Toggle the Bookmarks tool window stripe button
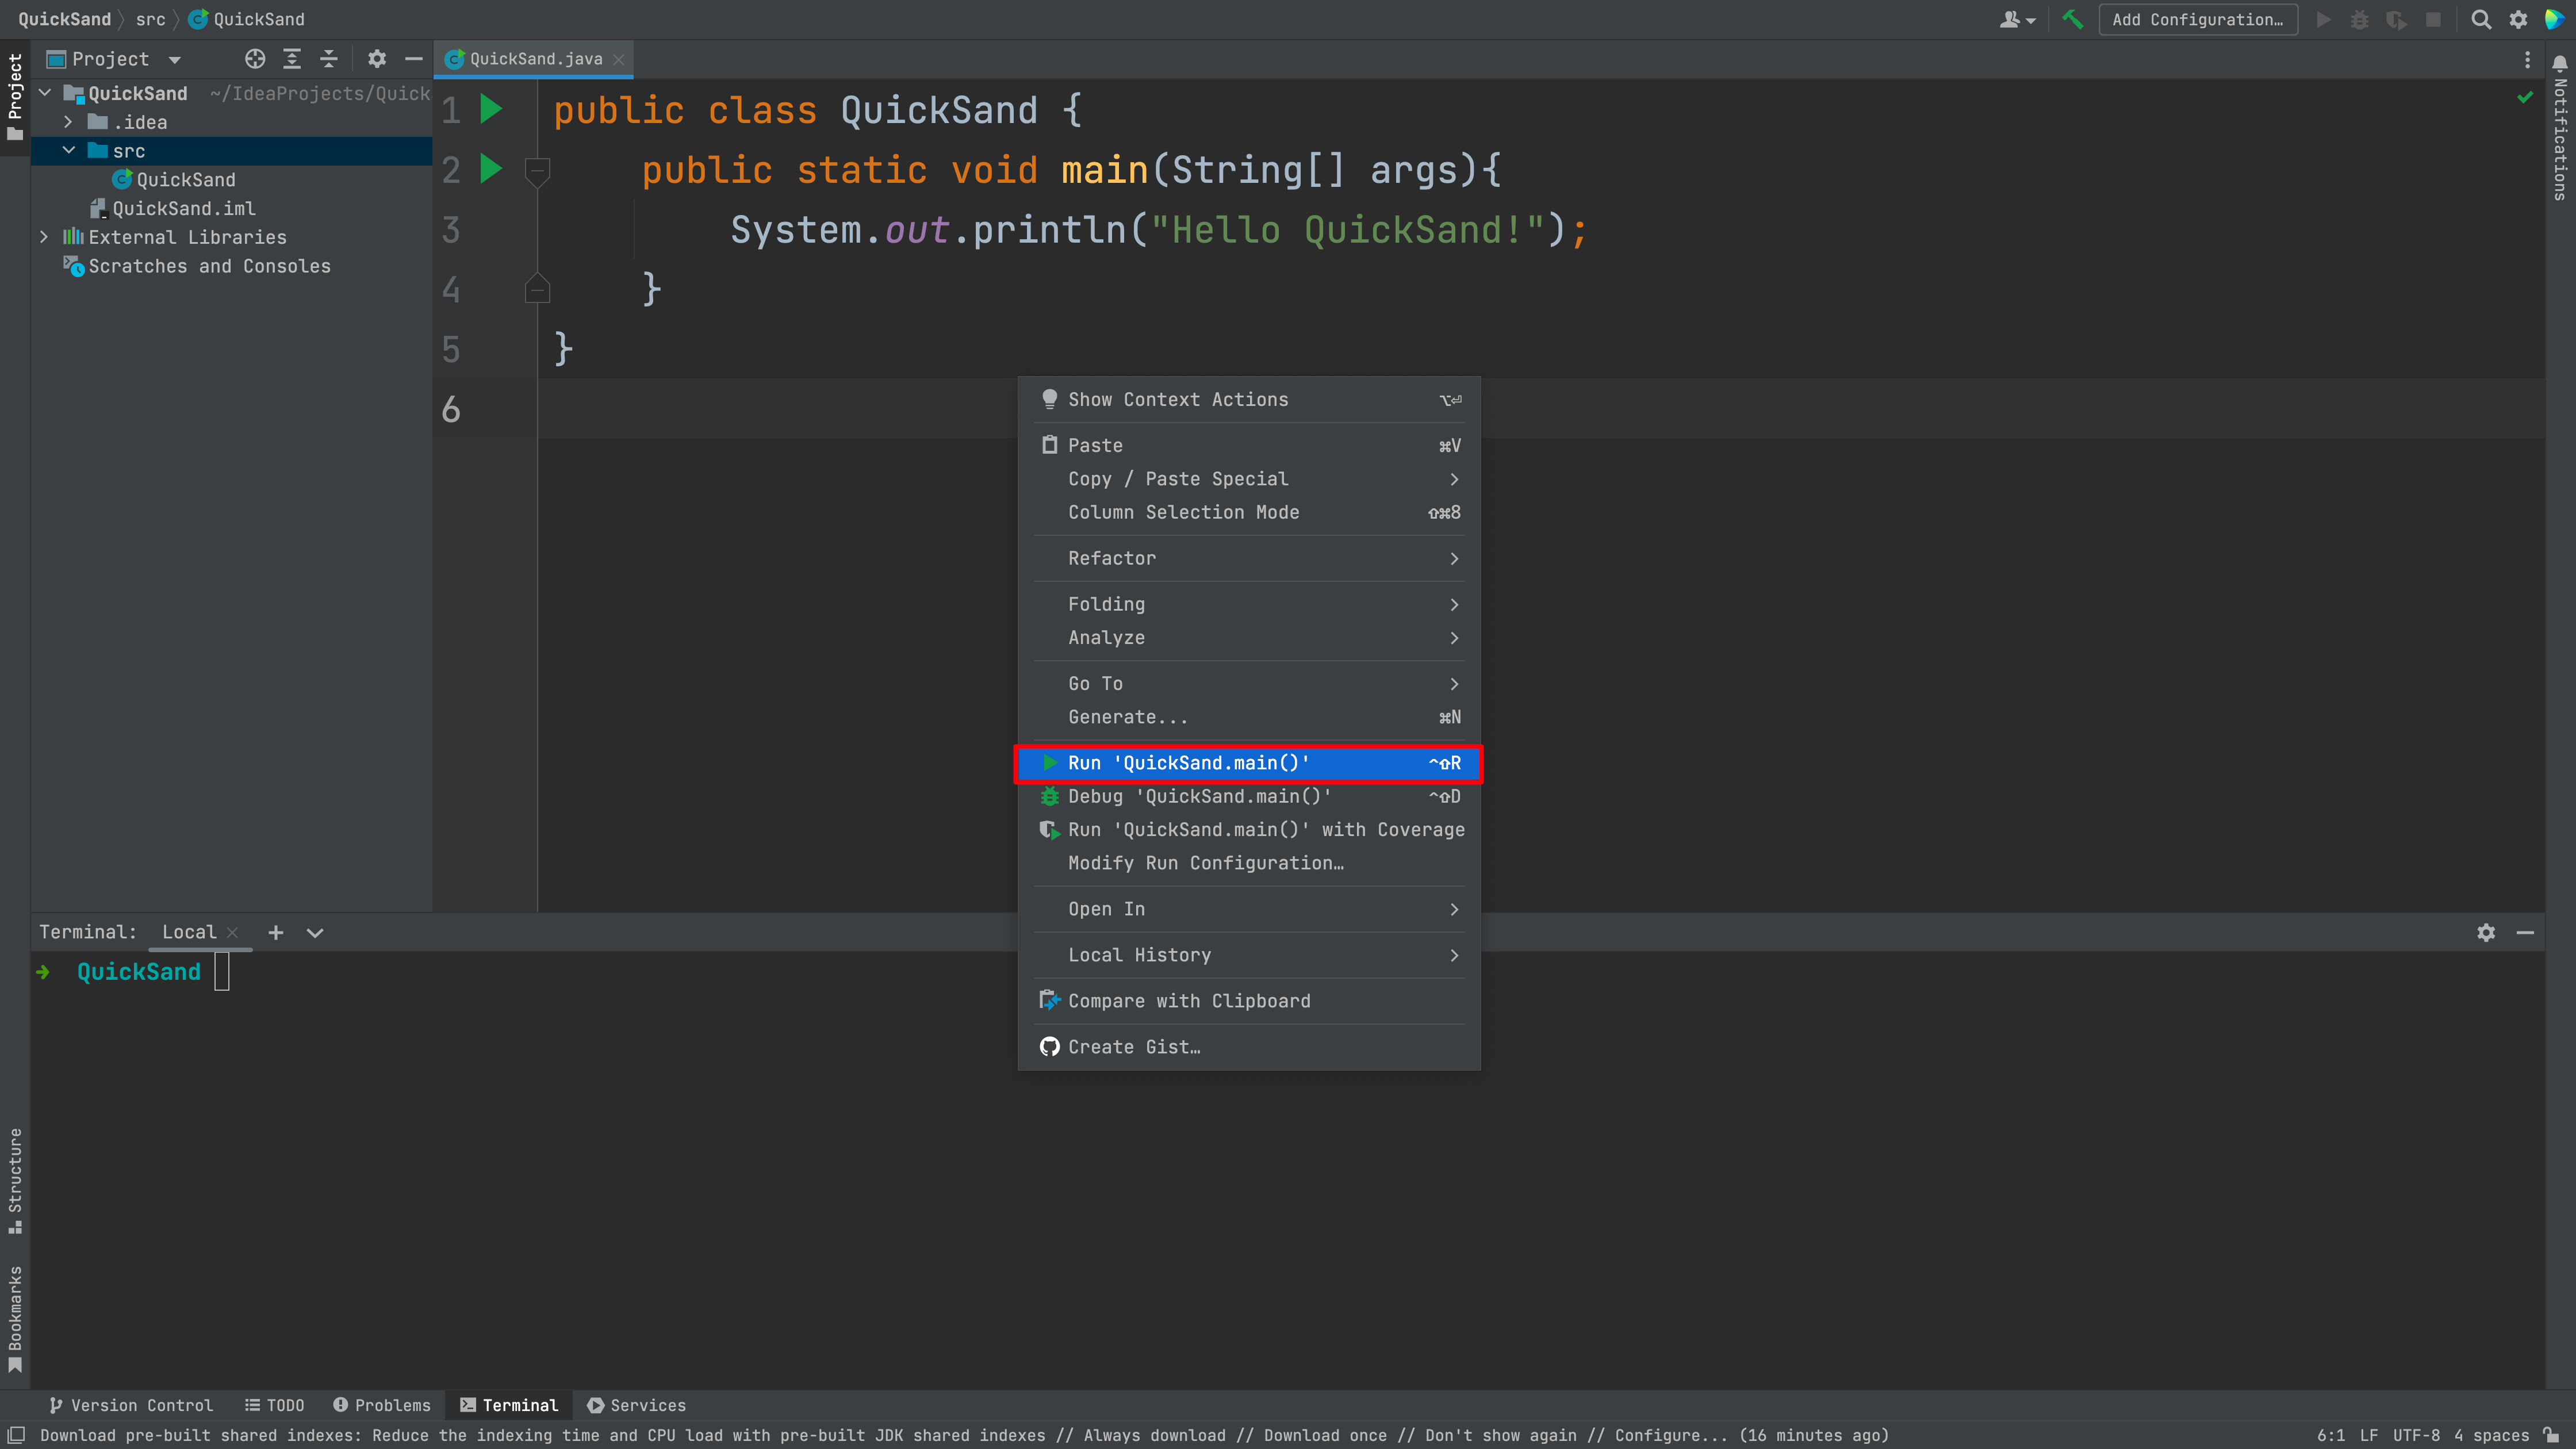 tap(15, 1319)
